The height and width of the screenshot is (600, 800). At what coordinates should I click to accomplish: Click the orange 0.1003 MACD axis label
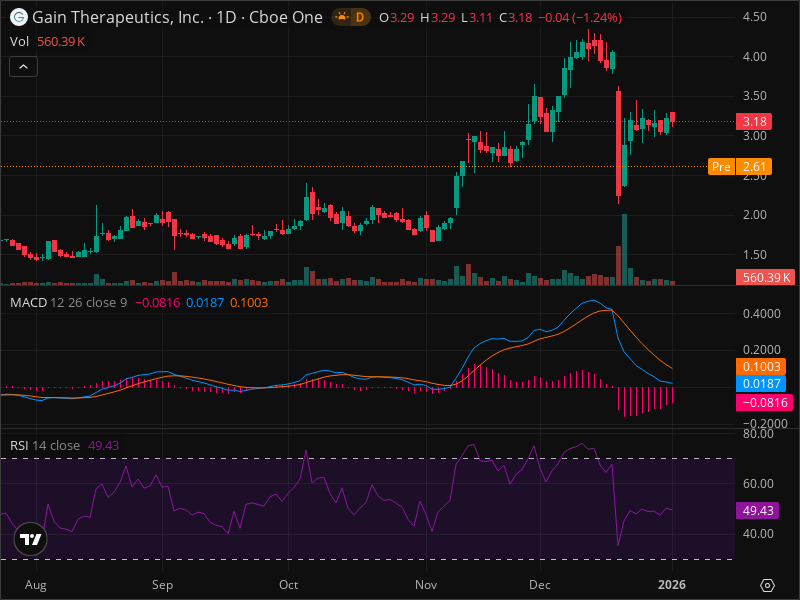point(761,366)
